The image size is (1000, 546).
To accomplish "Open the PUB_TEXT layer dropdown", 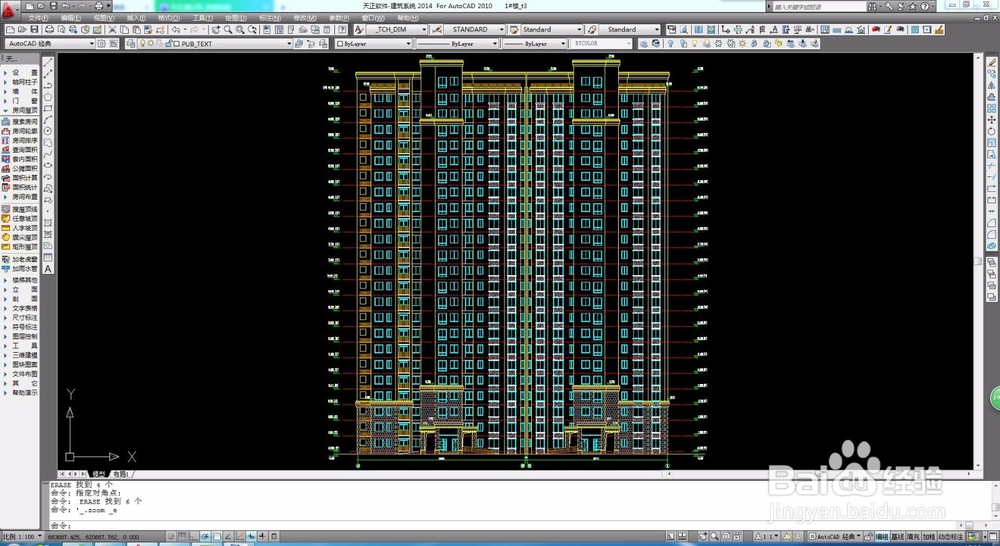I will 215,43.
